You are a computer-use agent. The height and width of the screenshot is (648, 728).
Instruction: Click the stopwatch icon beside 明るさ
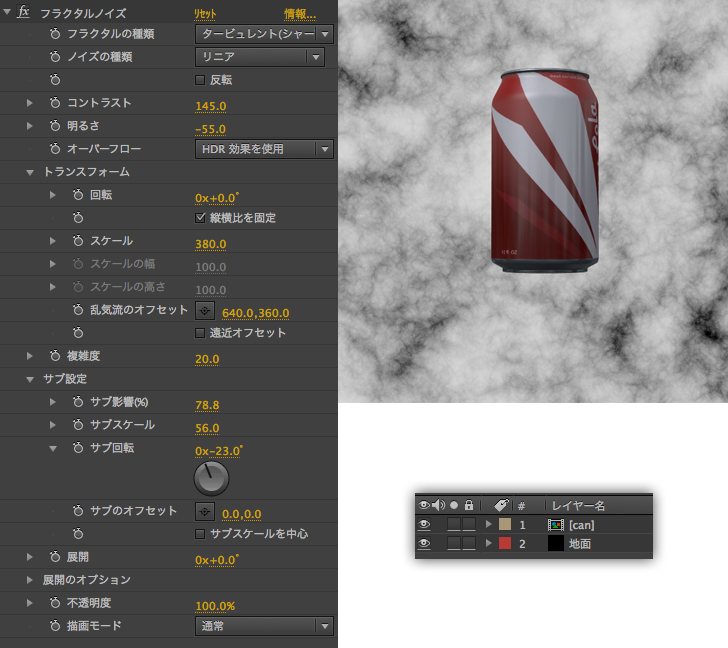point(55,127)
